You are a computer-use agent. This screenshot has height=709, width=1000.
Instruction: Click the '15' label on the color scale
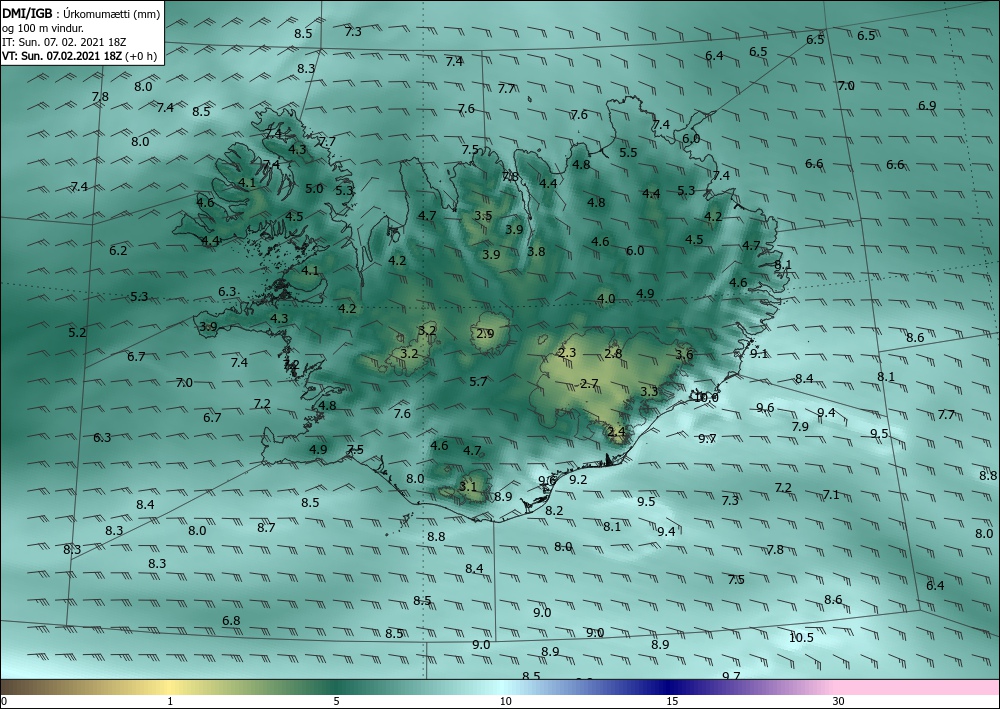[x=672, y=701]
